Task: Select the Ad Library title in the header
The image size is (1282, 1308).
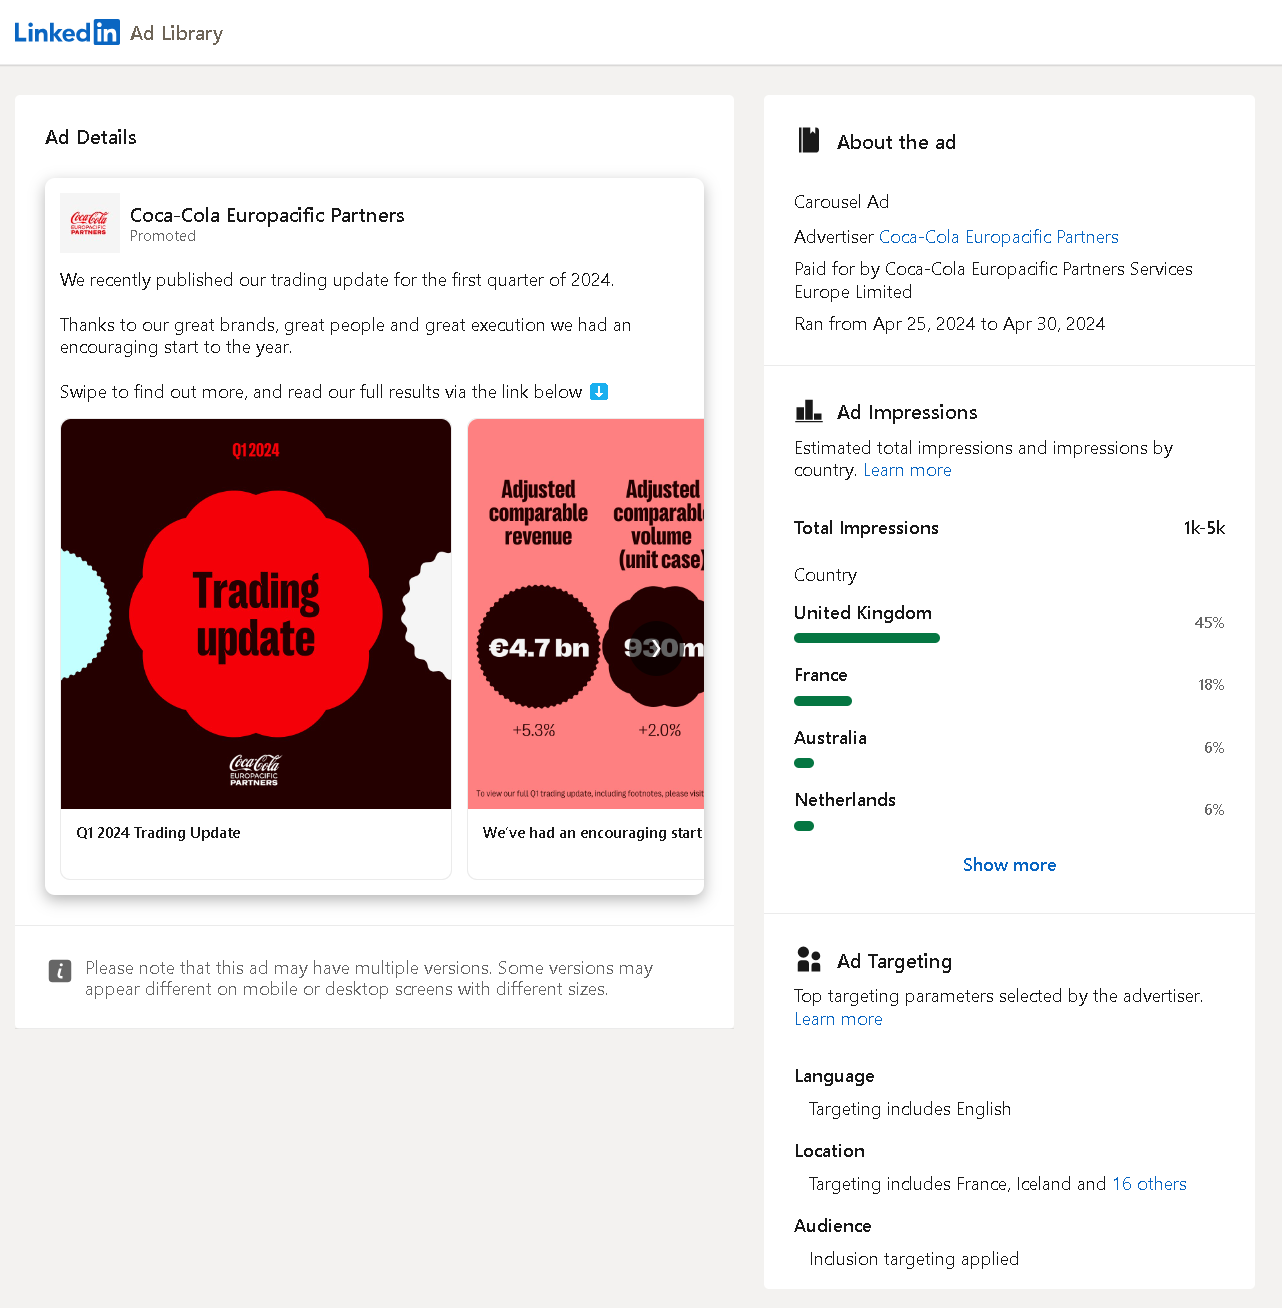Action: 176,32
